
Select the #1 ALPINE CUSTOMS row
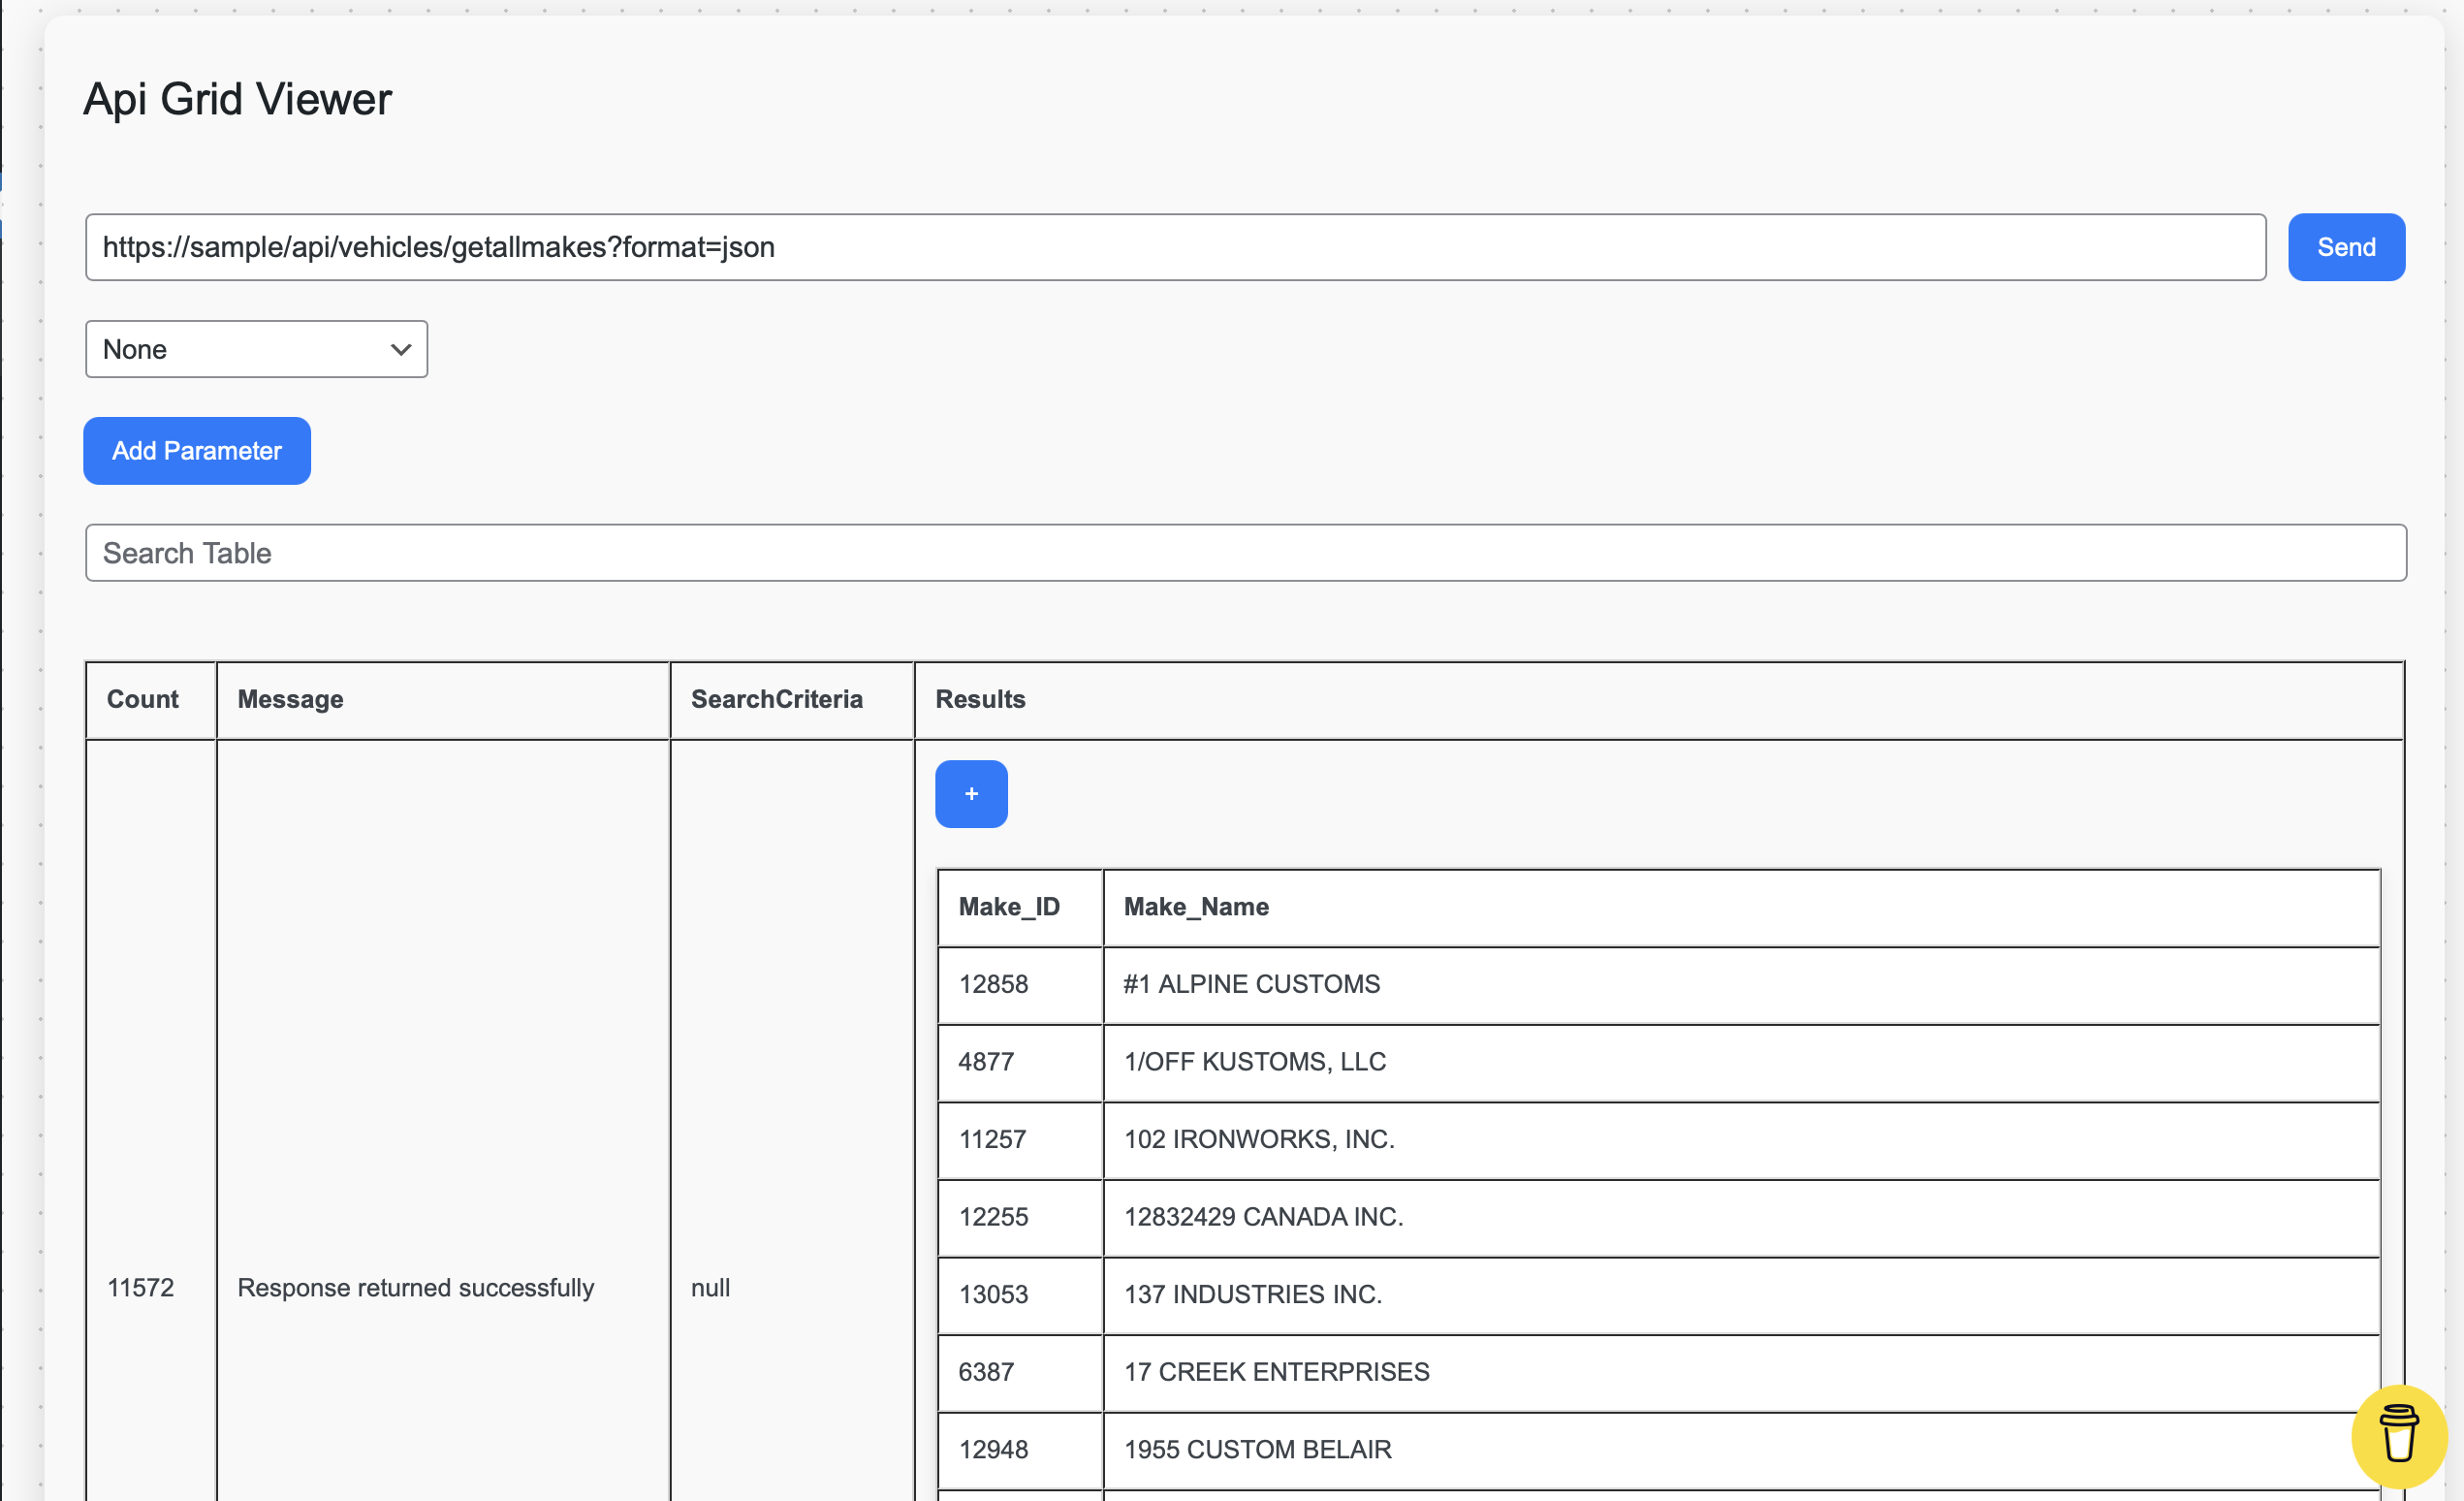pos(1251,985)
